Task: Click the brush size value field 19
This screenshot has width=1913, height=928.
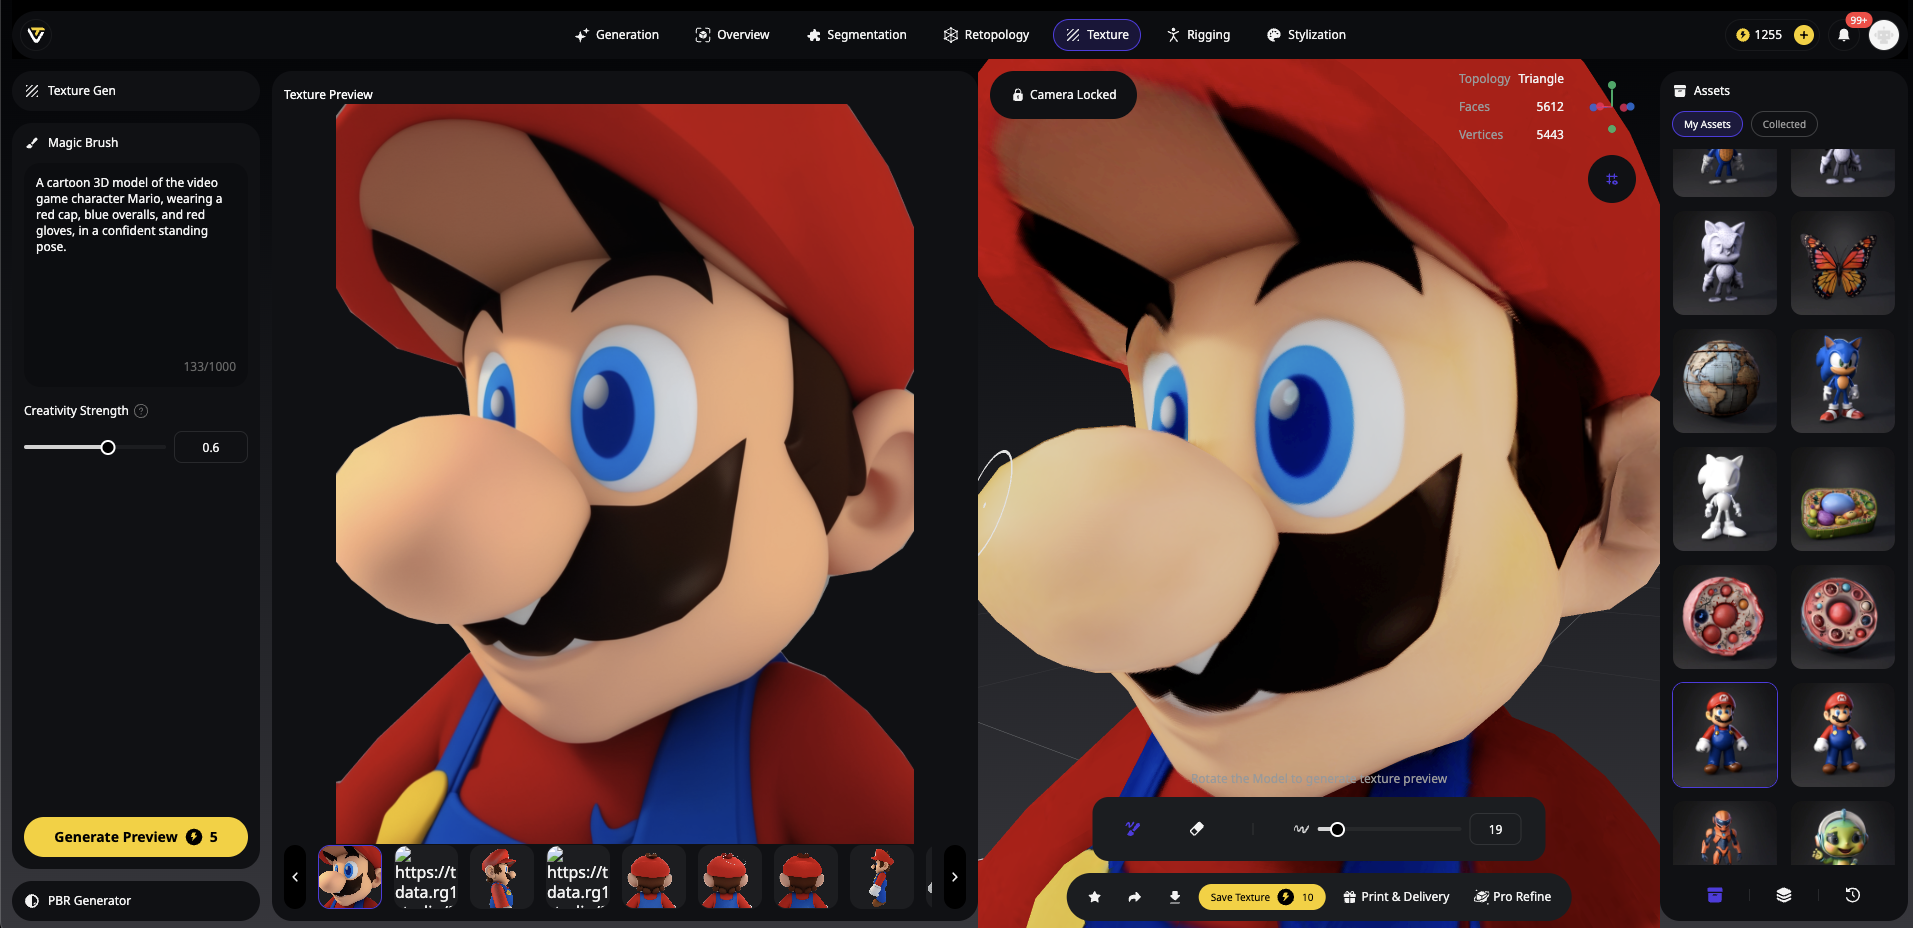Action: click(x=1496, y=829)
